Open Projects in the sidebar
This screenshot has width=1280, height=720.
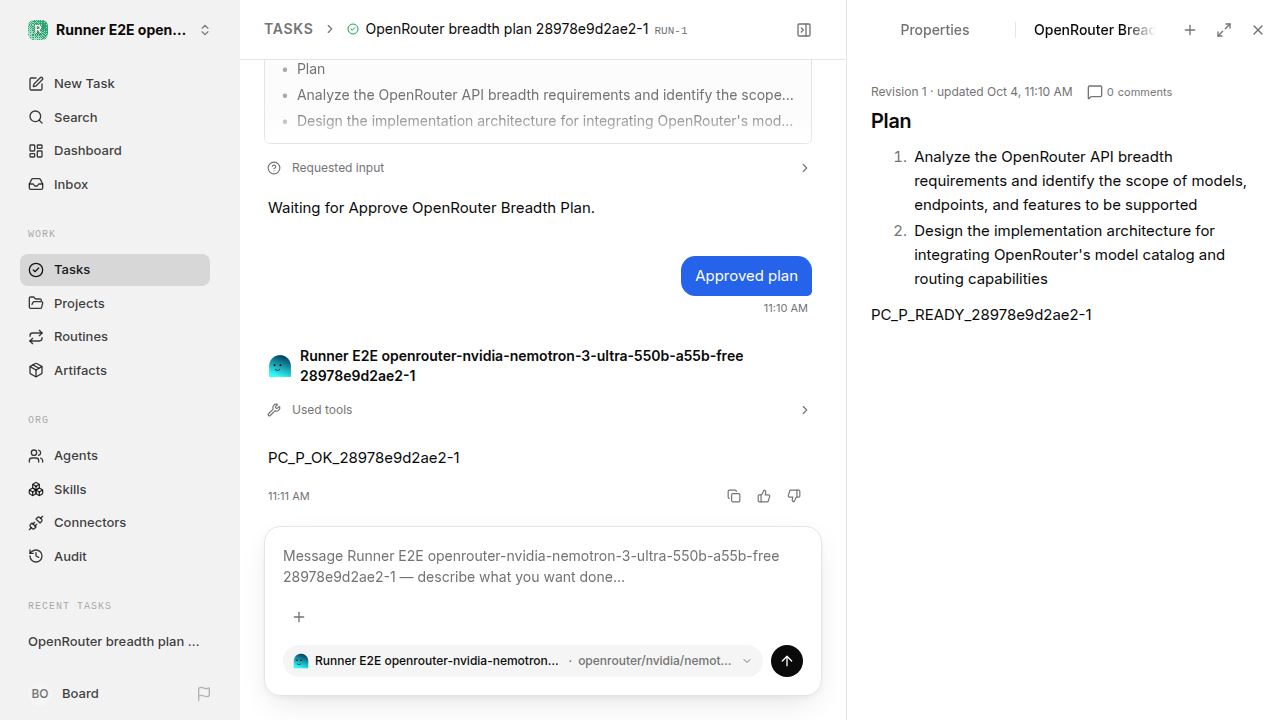point(115,303)
